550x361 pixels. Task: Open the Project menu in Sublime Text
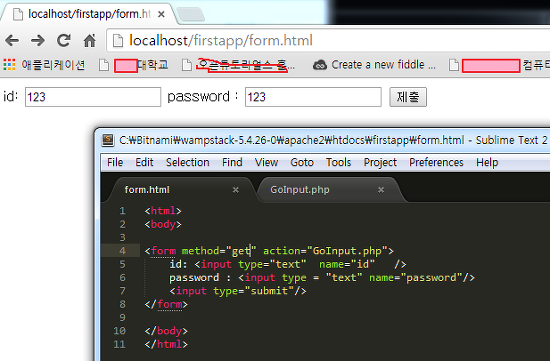click(380, 162)
